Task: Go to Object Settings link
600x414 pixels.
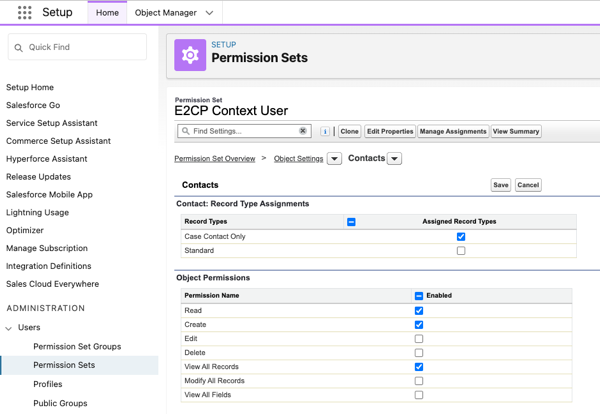Action: (298, 159)
